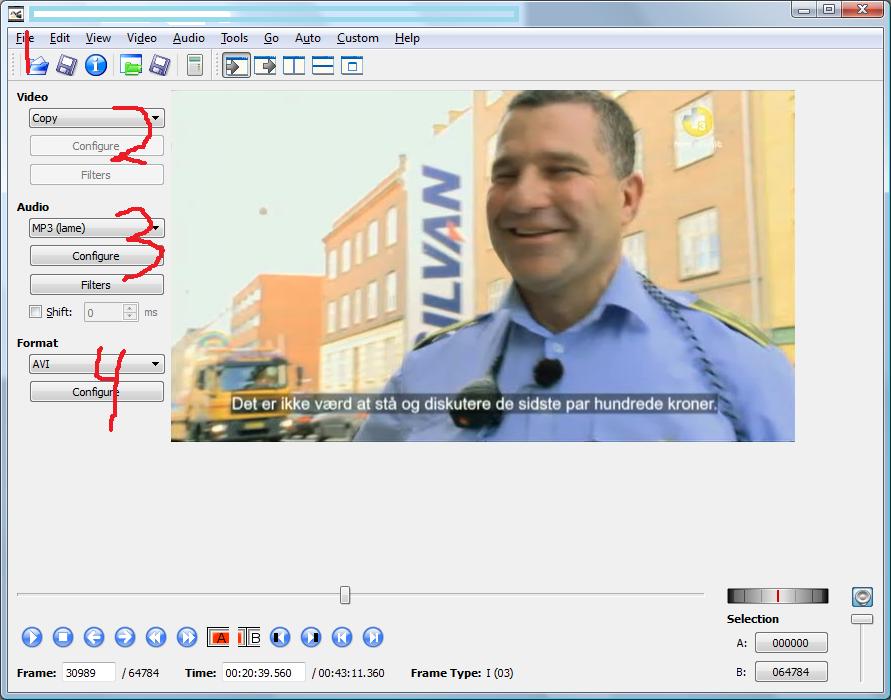891x700 pixels.
Task: Go to next frame
Action: click(125, 637)
